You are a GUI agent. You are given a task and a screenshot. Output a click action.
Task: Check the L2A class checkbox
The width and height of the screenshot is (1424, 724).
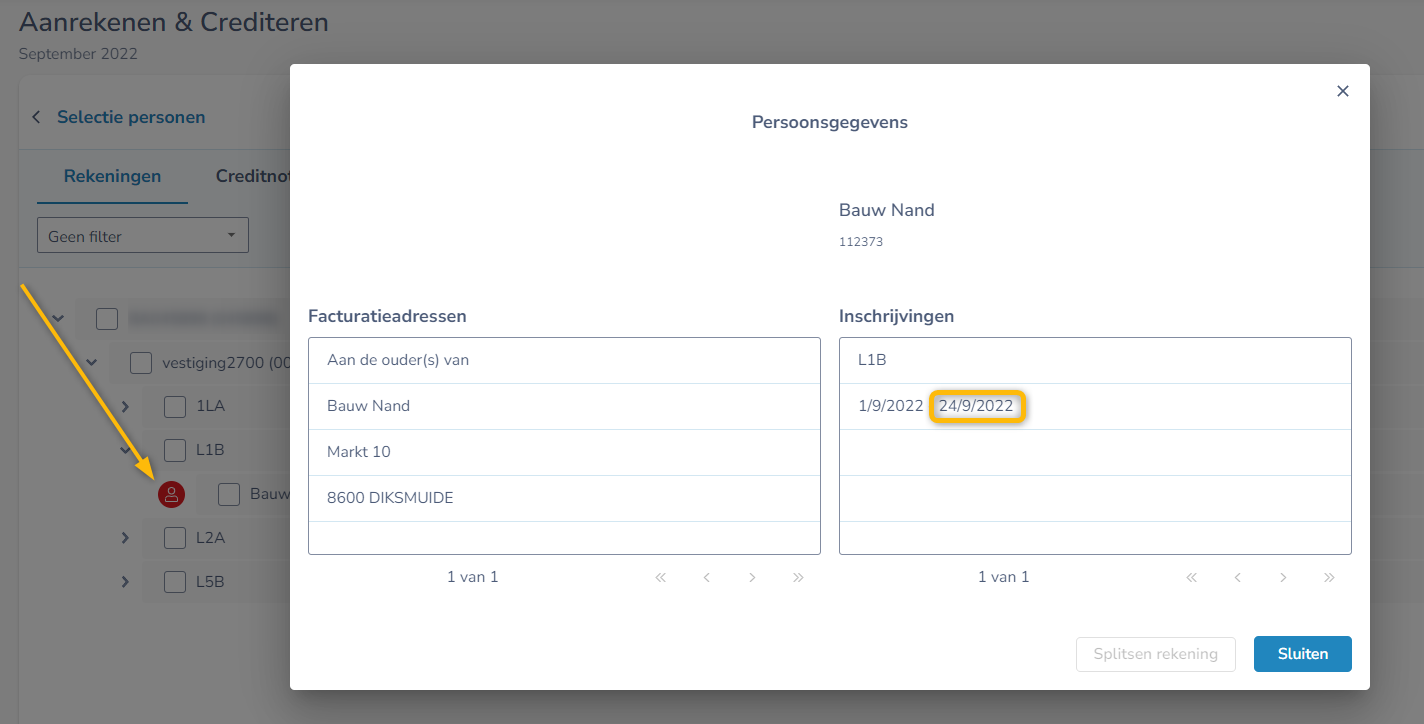pyautogui.click(x=175, y=538)
